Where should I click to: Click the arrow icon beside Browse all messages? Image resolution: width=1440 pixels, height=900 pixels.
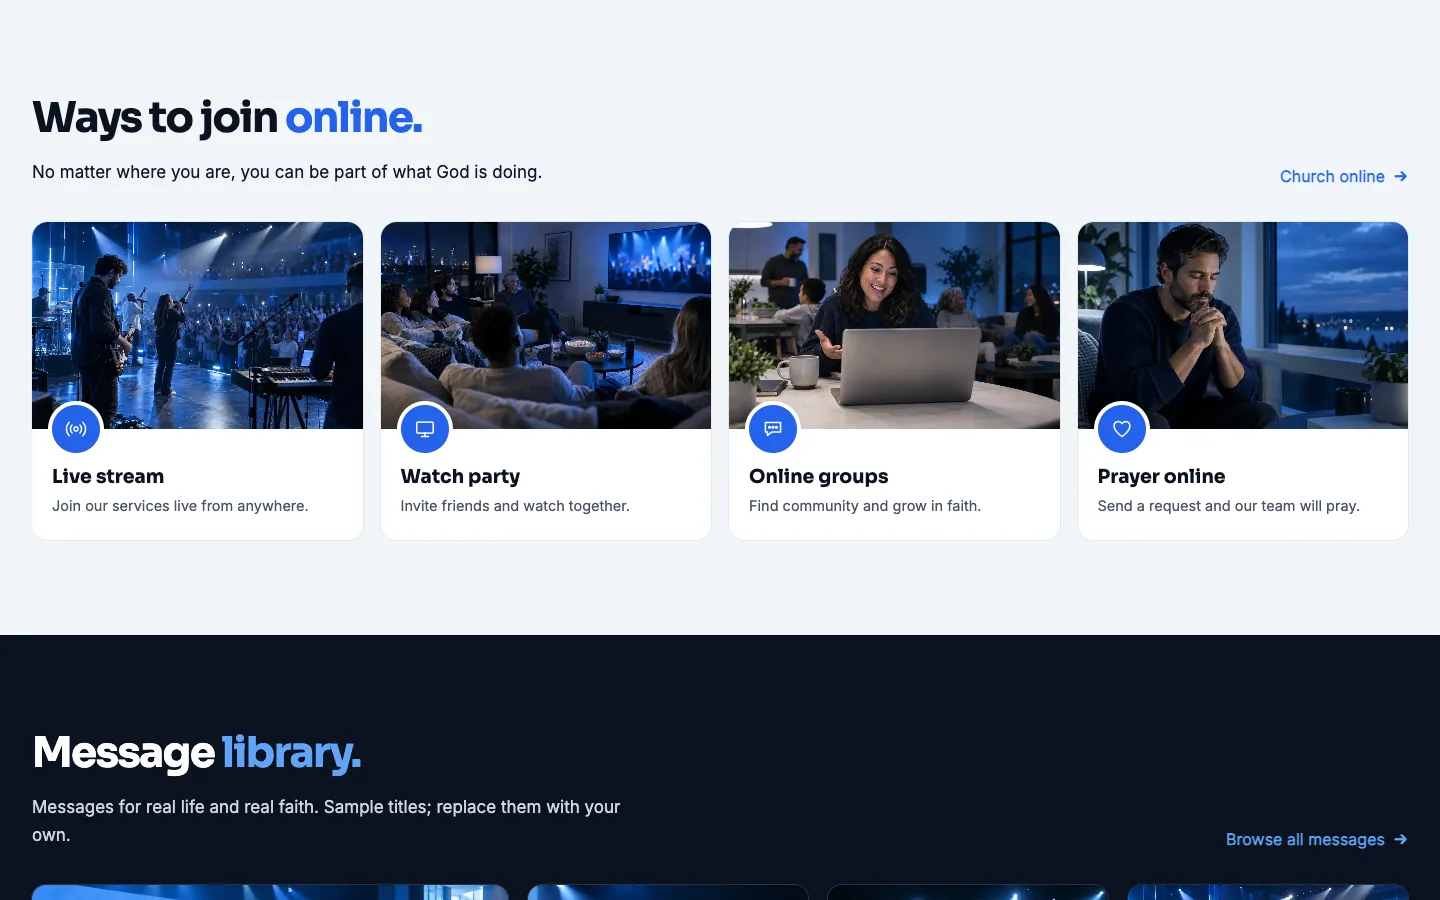1401,839
